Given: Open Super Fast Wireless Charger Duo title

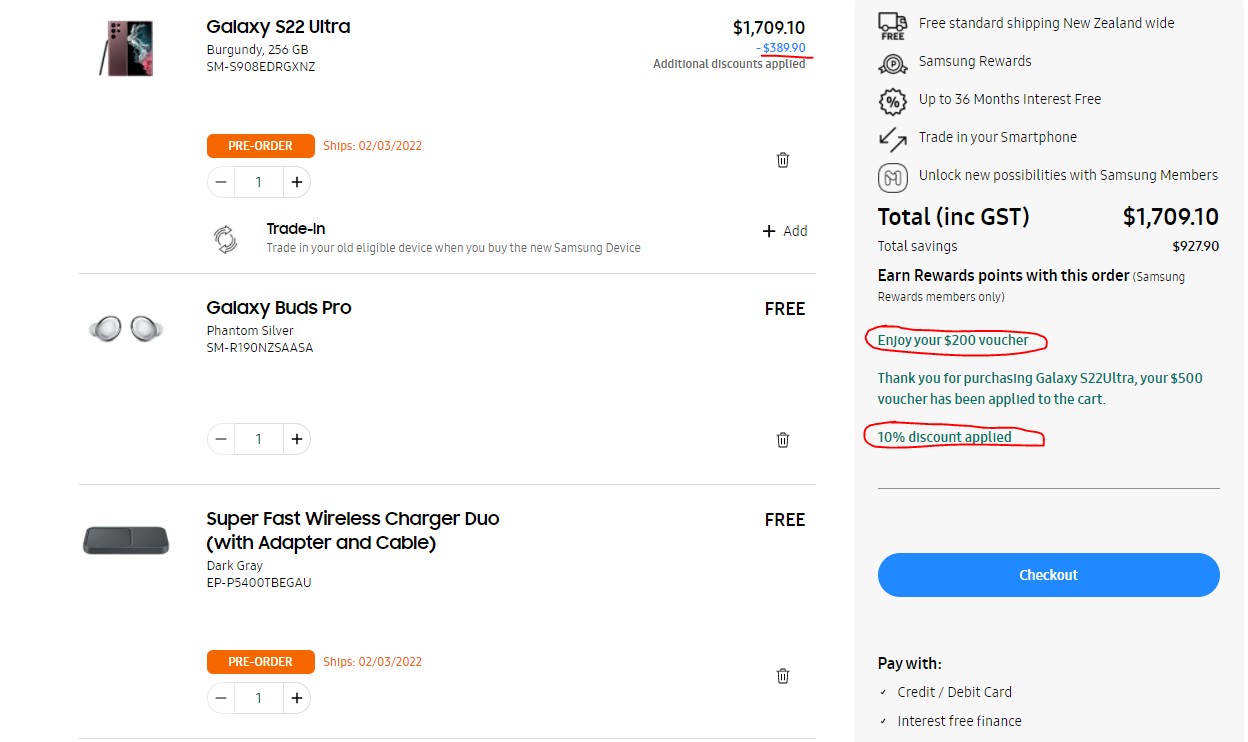Looking at the screenshot, I should pyautogui.click(x=353, y=531).
